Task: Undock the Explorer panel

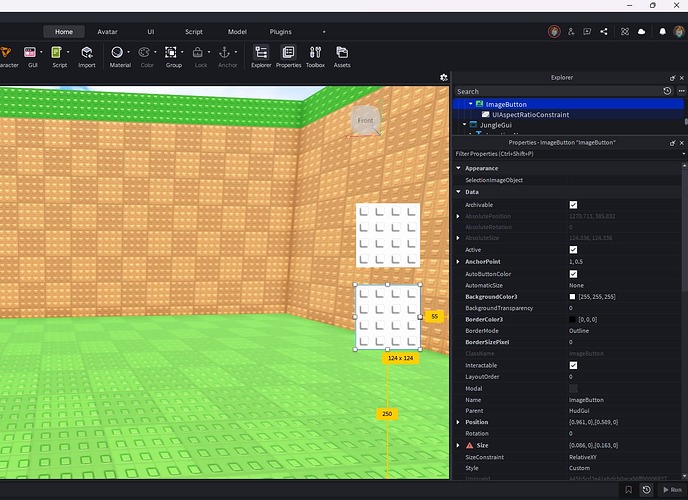Action: (672, 78)
